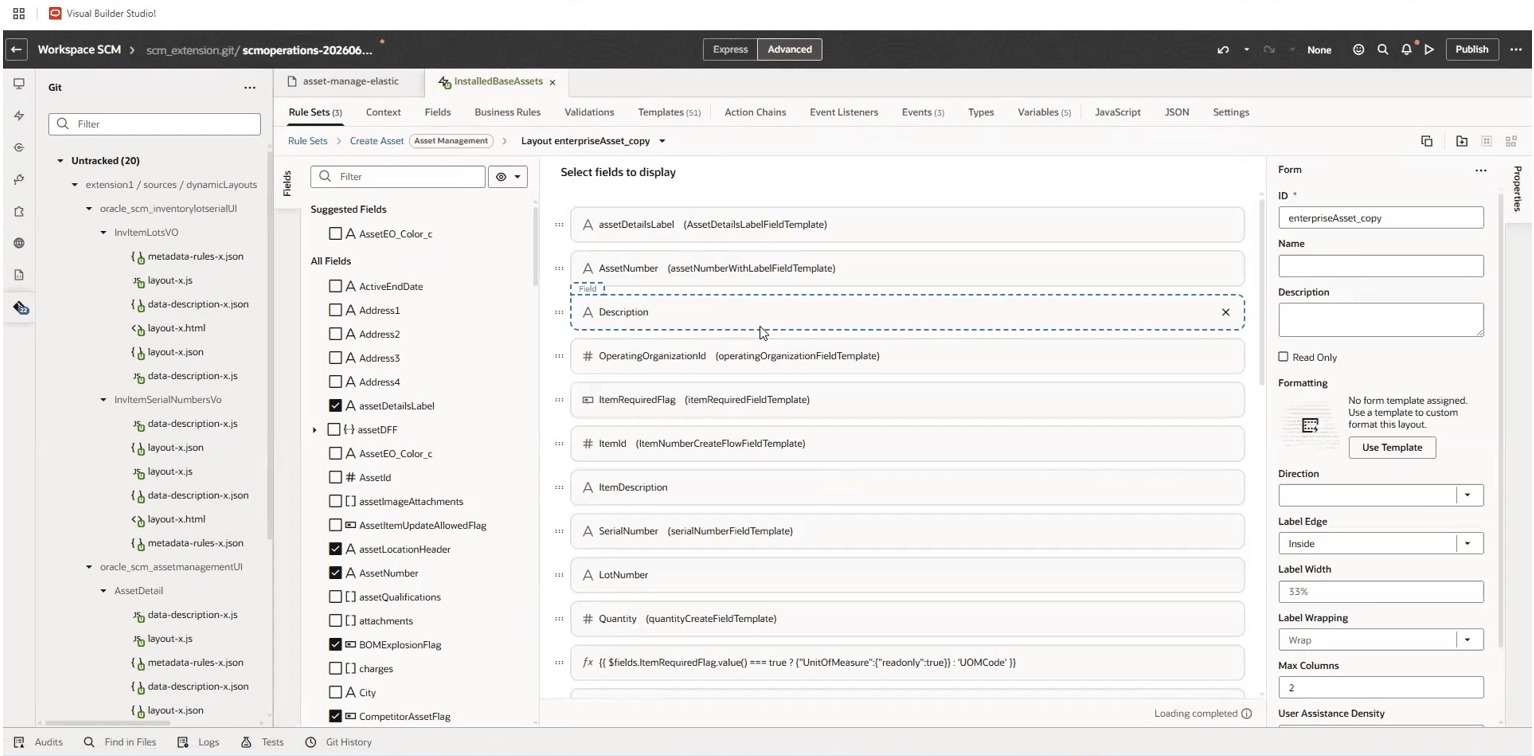The width and height of the screenshot is (1534, 756).
Task: Close the InstalledBaseAssets tab
Action: [x=552, y=82]
